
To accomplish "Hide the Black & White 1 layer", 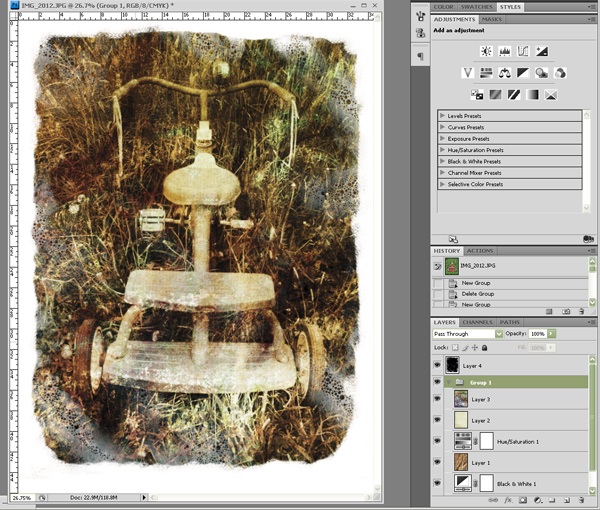I will coord(437,483).
